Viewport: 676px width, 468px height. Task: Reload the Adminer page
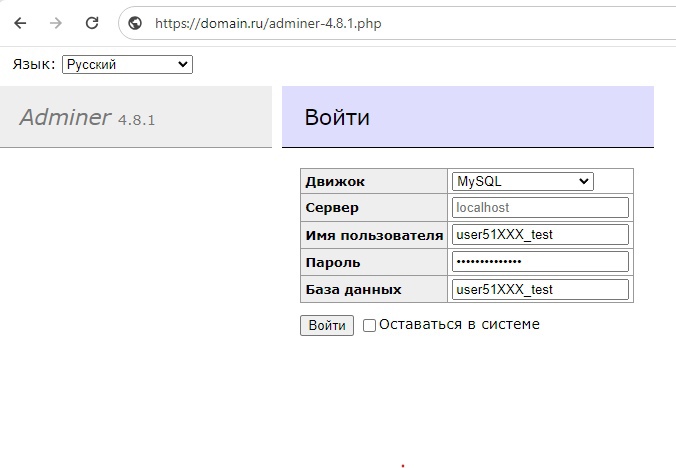point(92,23)
